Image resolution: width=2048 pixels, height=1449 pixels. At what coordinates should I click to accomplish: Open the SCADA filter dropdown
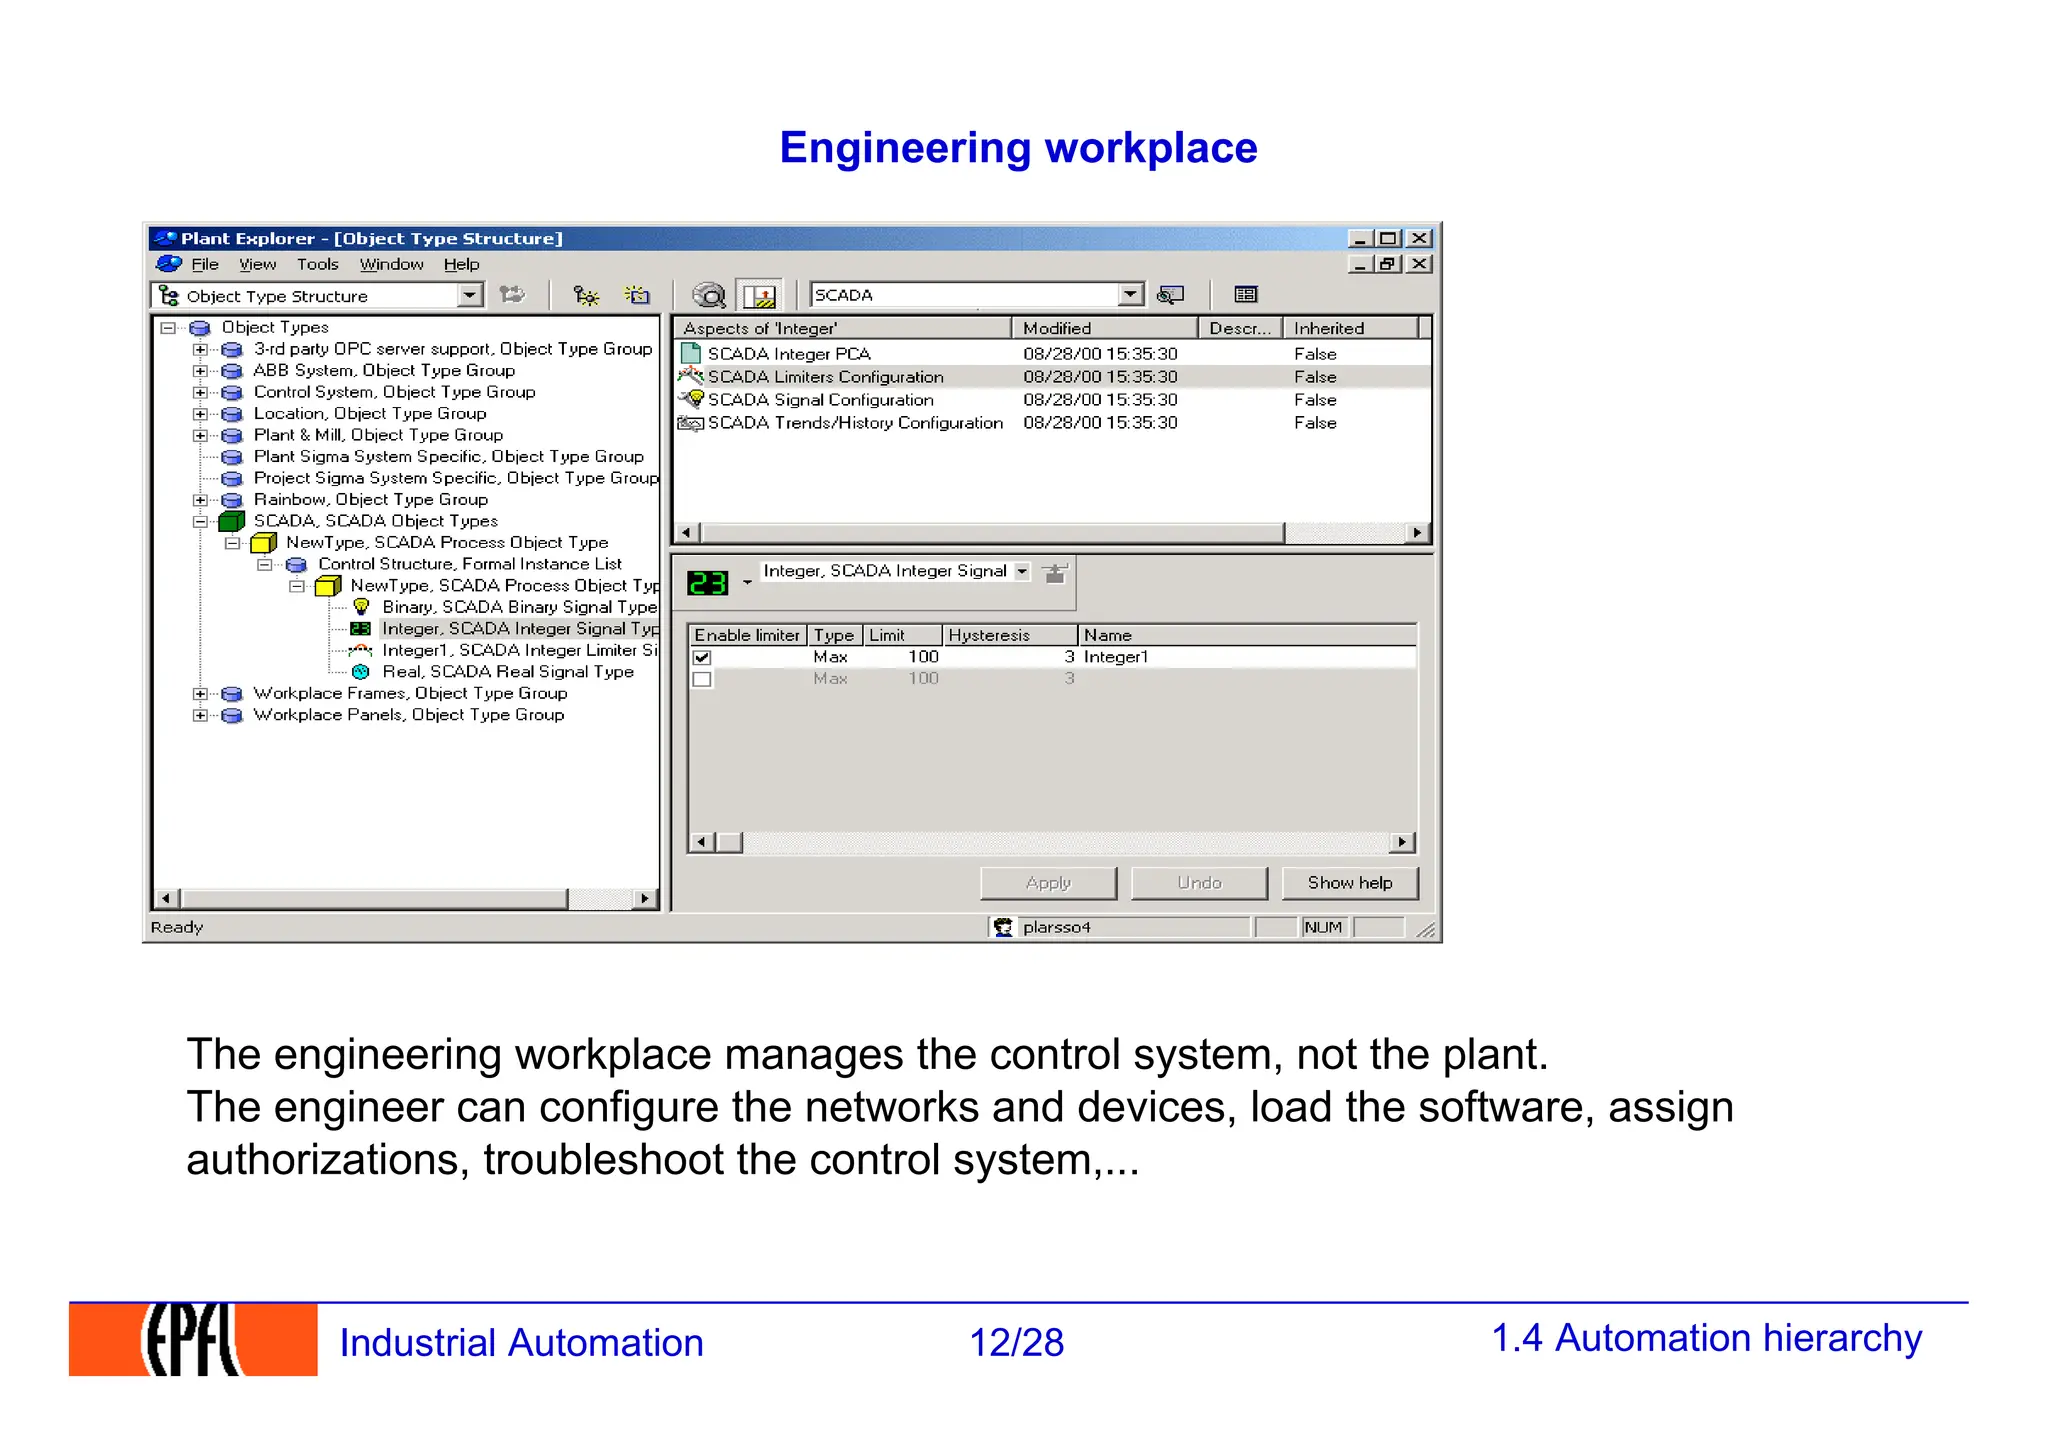click(1130, 294)
